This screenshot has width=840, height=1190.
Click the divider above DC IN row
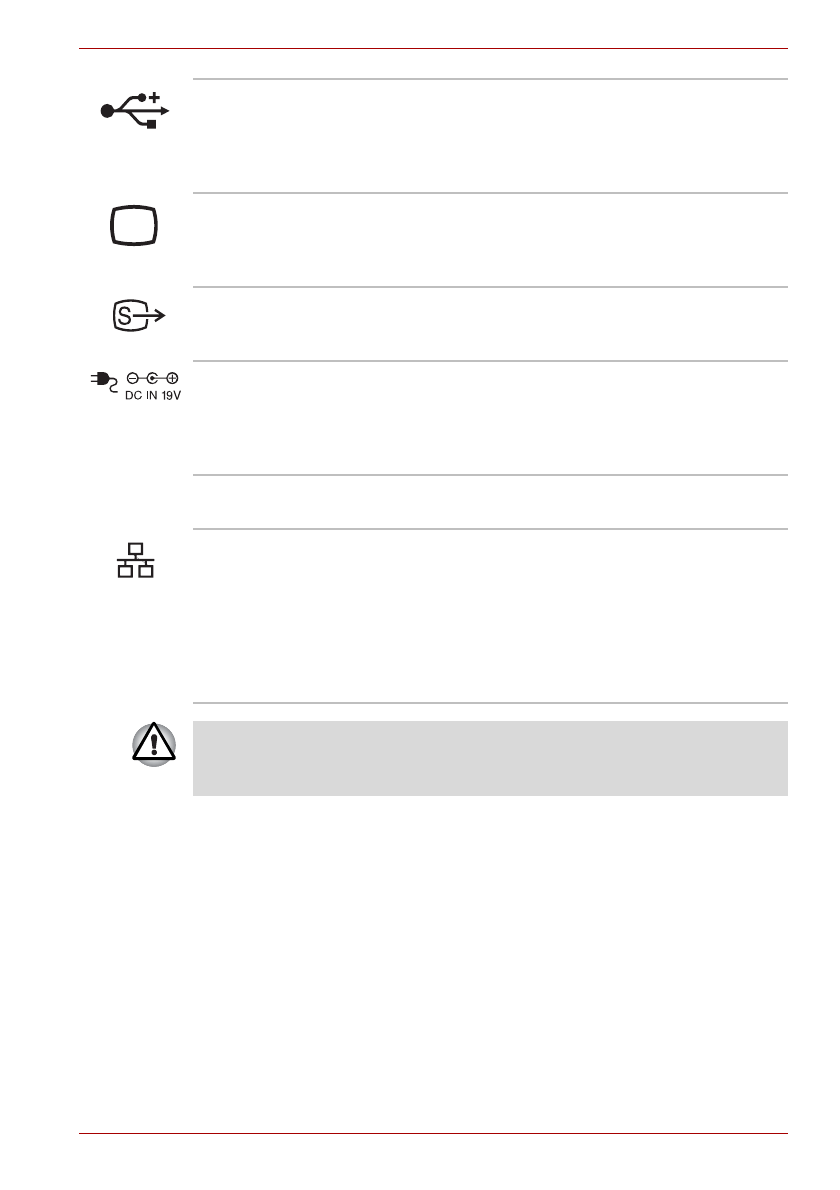pos(490,361)
